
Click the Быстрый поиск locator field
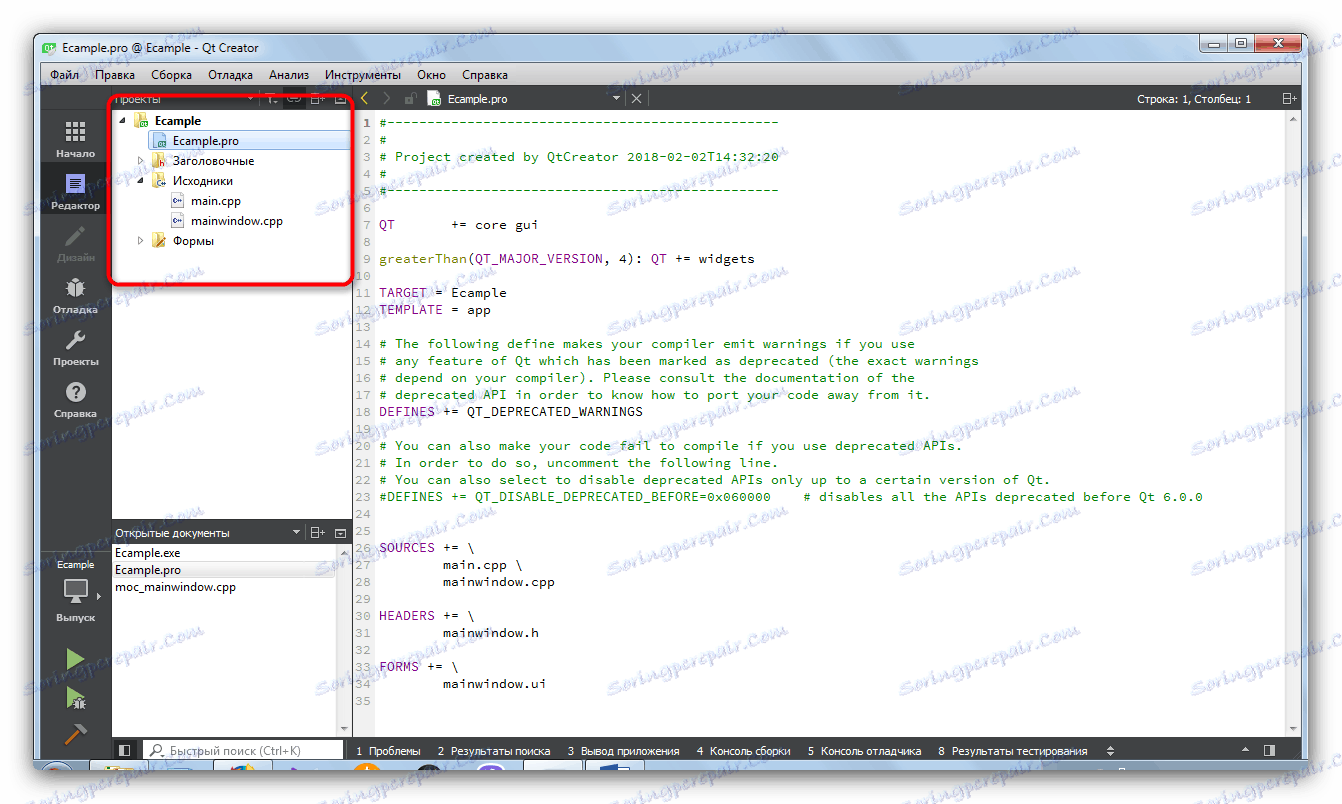(241, 750)
